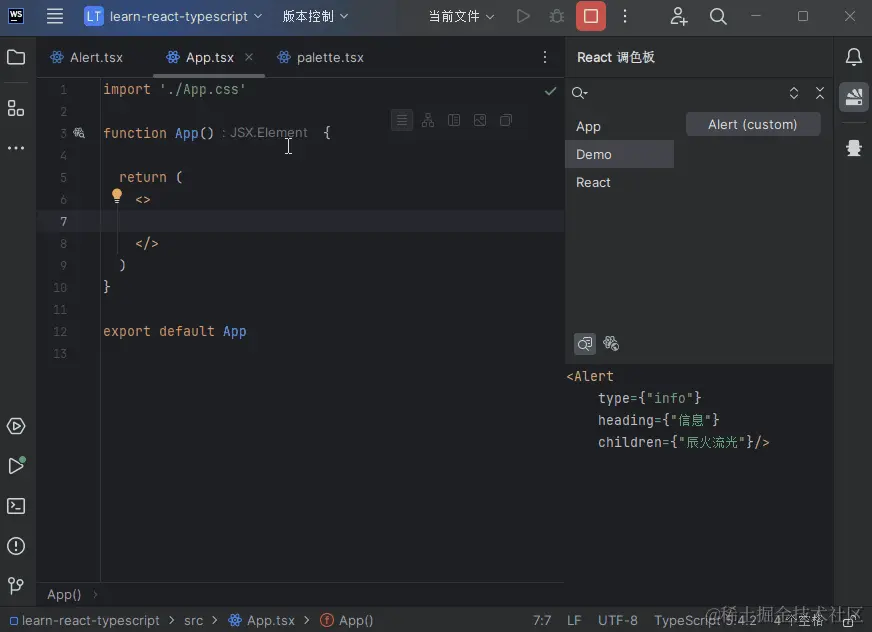
Task: Select React category in palette
Action: [619, 182]
